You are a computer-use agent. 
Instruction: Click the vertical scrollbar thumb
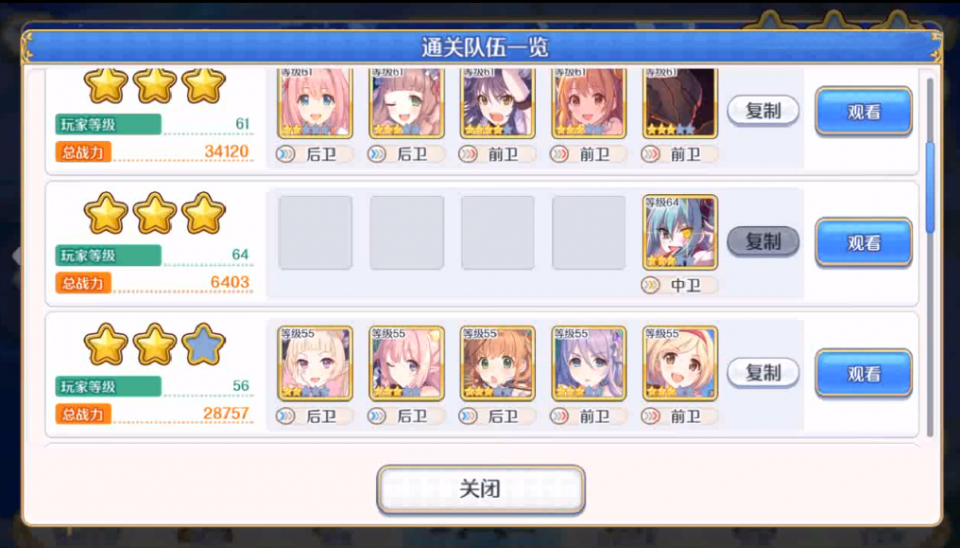point(930,187)
